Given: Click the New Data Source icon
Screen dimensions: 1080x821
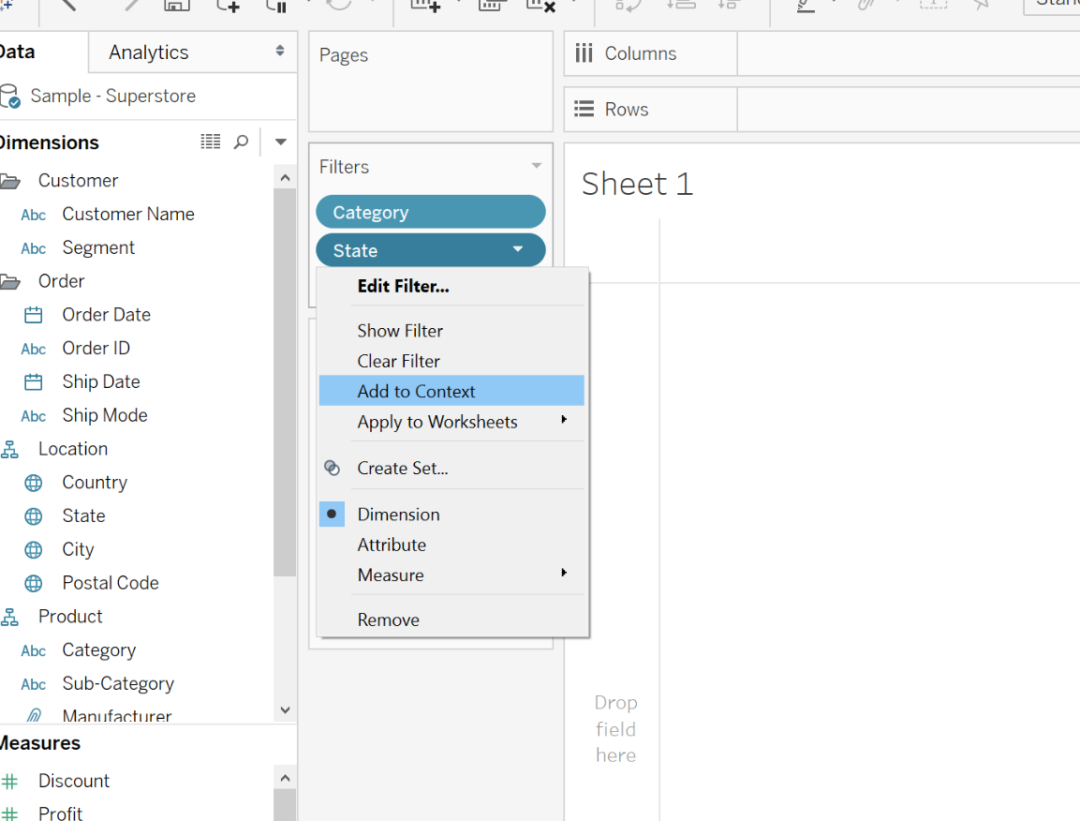Looking at the screenshot, I should [x=227, y=7].
